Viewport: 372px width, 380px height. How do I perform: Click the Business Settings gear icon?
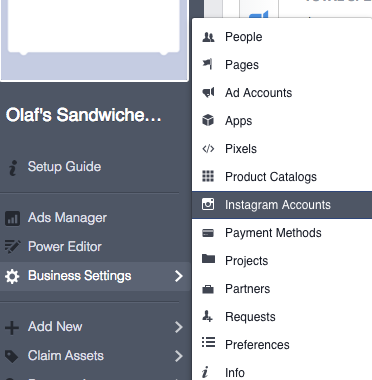coord(12,276)
